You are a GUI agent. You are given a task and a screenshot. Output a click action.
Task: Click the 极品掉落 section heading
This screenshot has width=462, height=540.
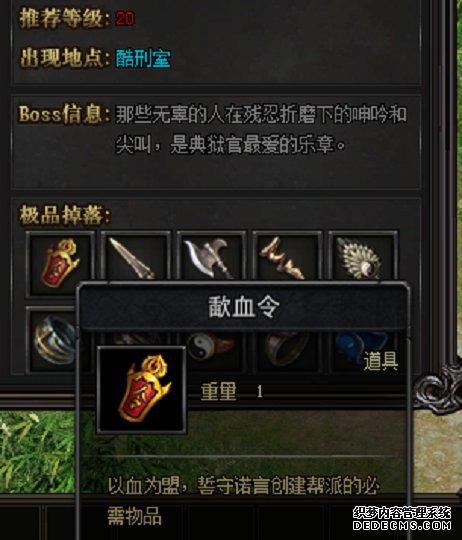point(64,215)
